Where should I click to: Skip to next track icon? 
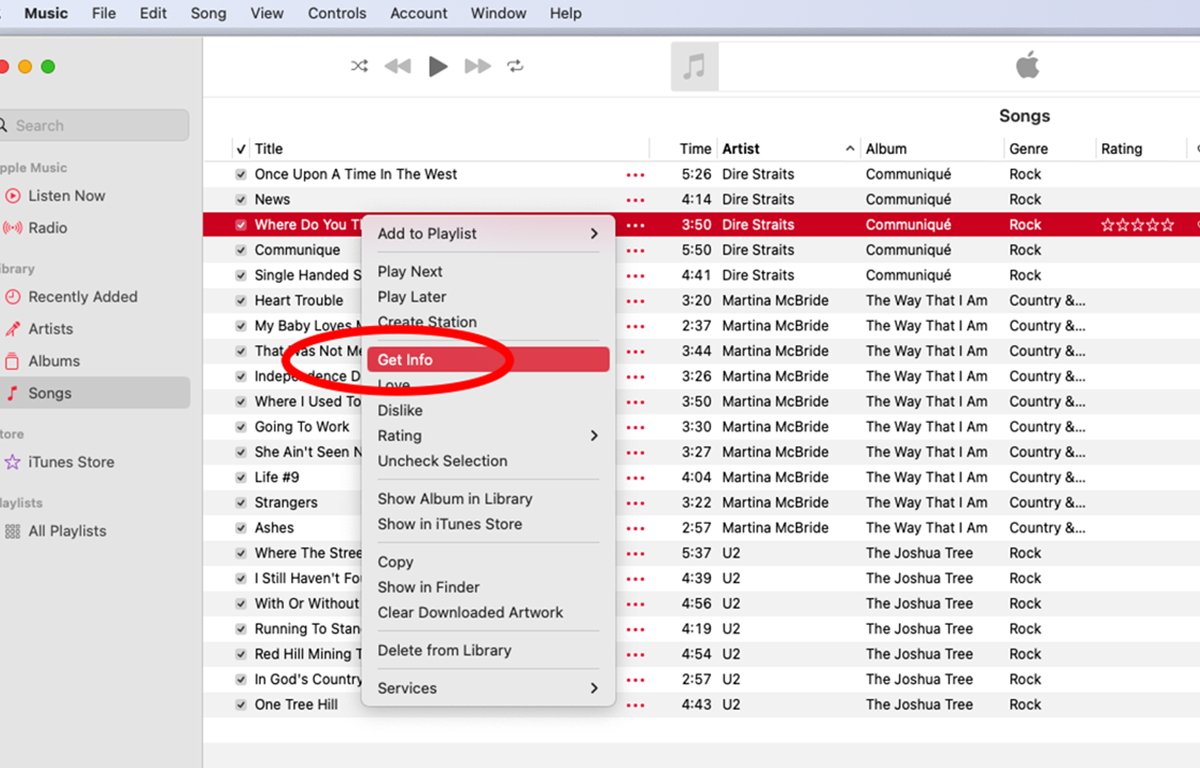(x=478, y=66)
